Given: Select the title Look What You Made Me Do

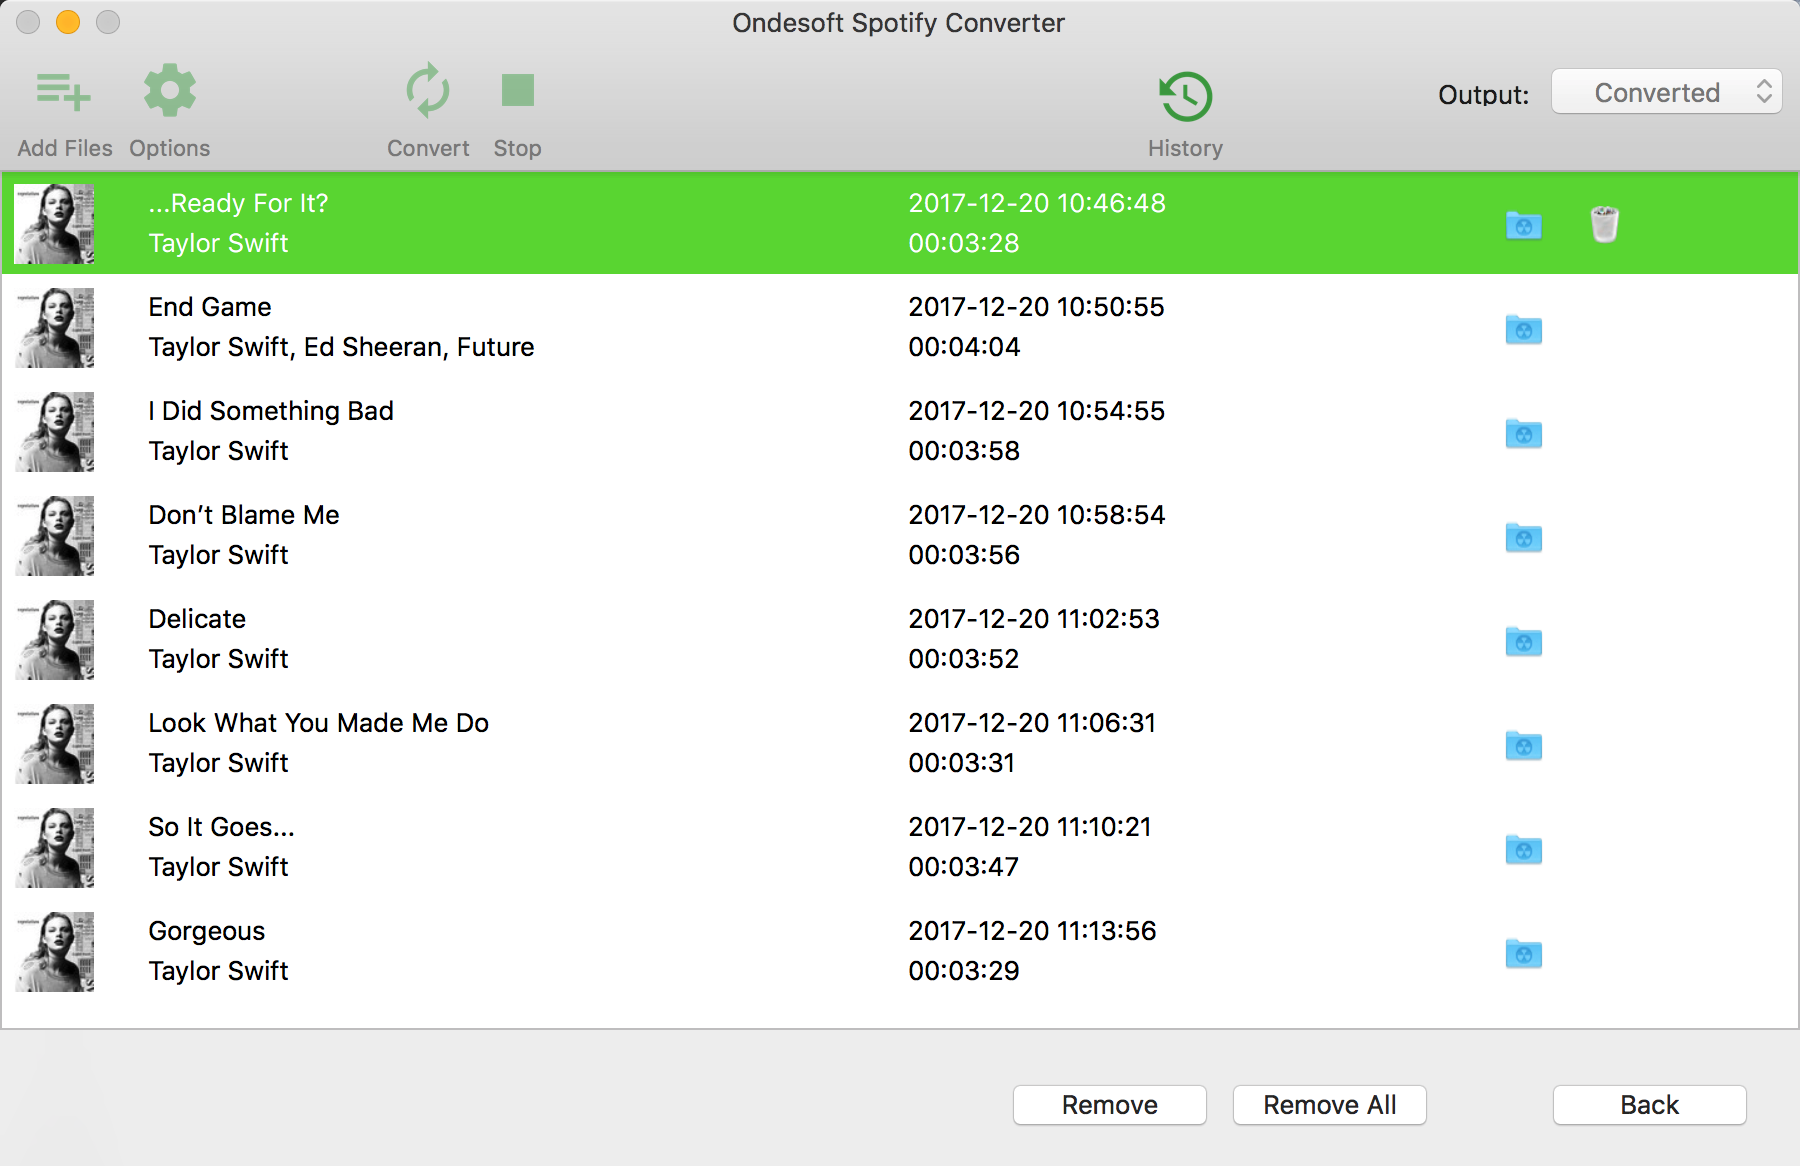Looking at the screenshot, I should [x=318, y=723].
